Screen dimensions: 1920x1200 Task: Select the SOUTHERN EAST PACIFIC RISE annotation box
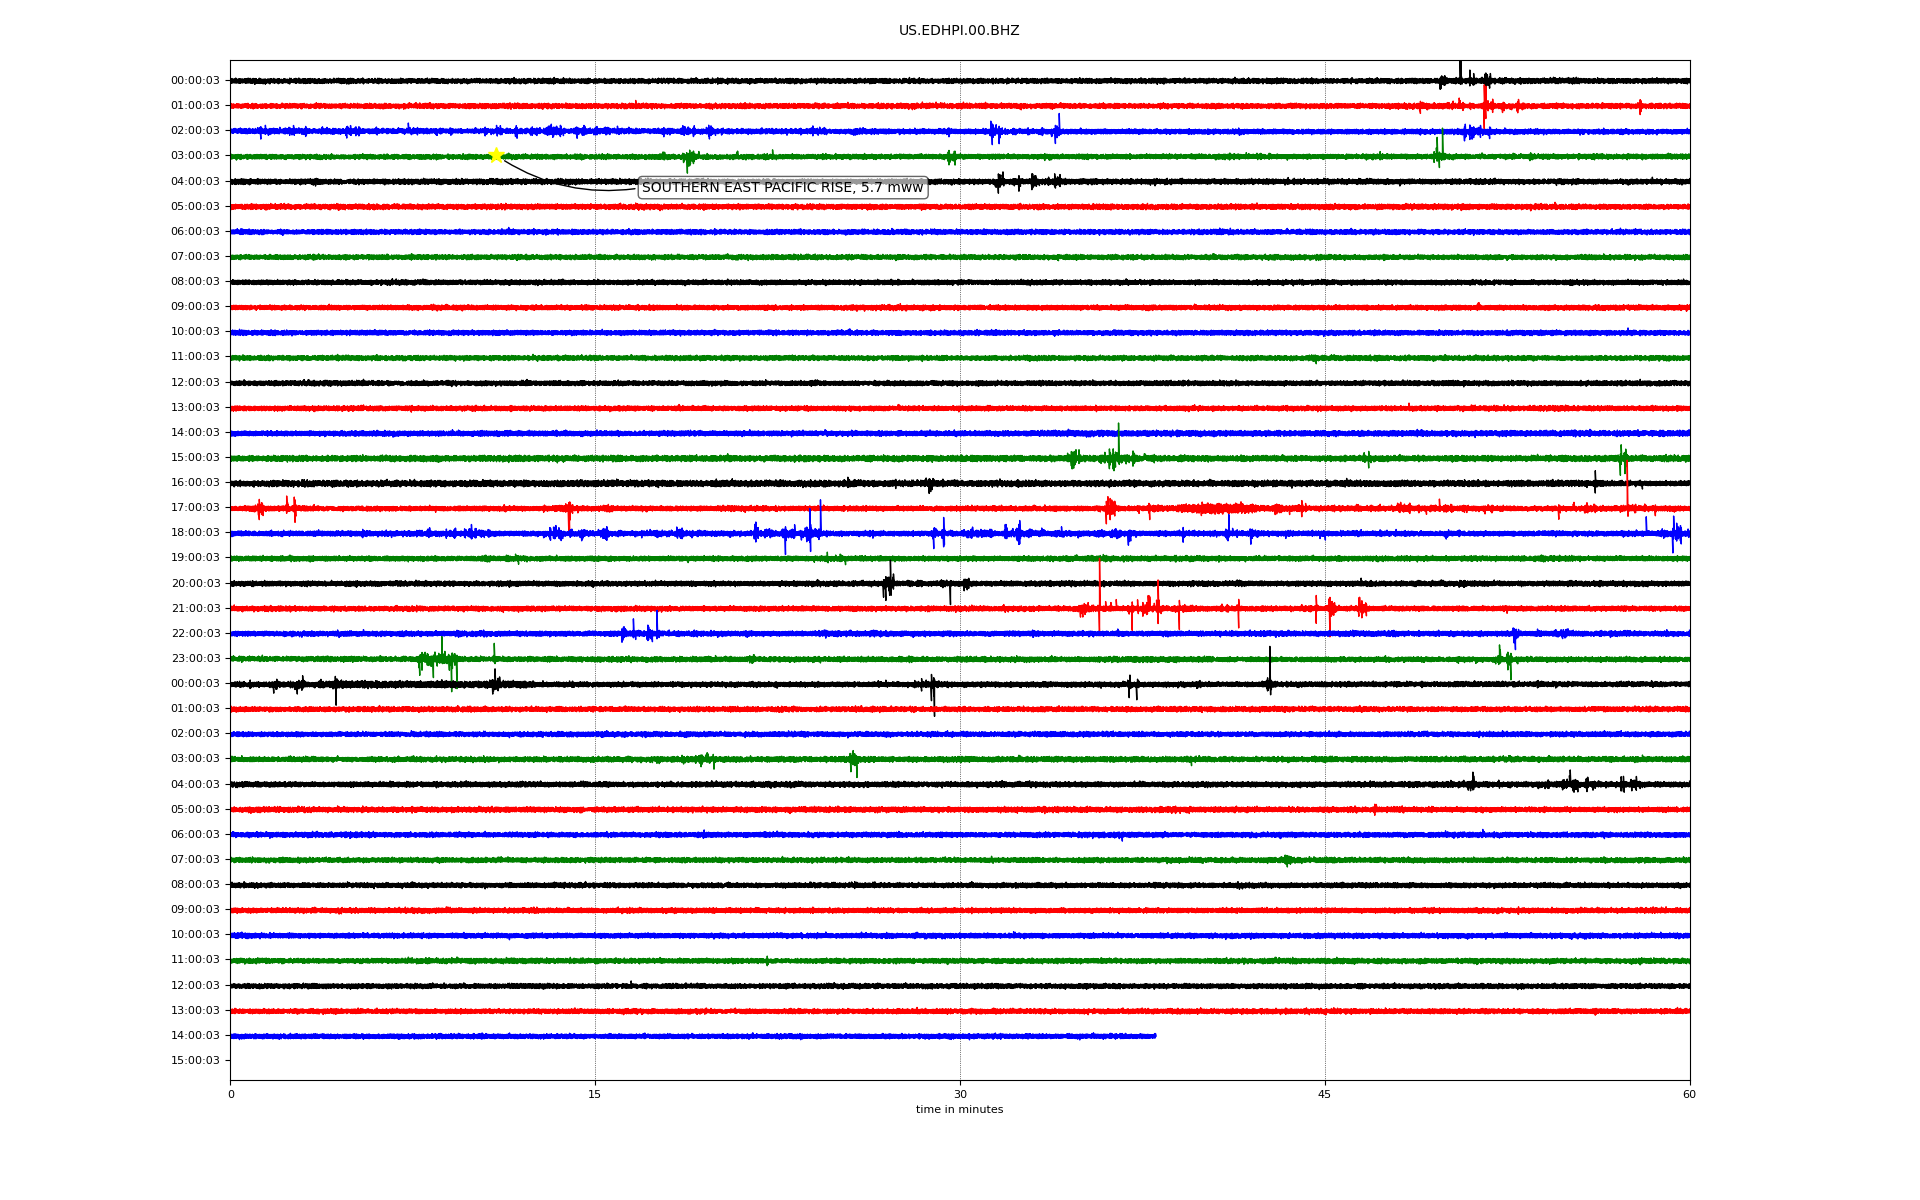(782, 188)
